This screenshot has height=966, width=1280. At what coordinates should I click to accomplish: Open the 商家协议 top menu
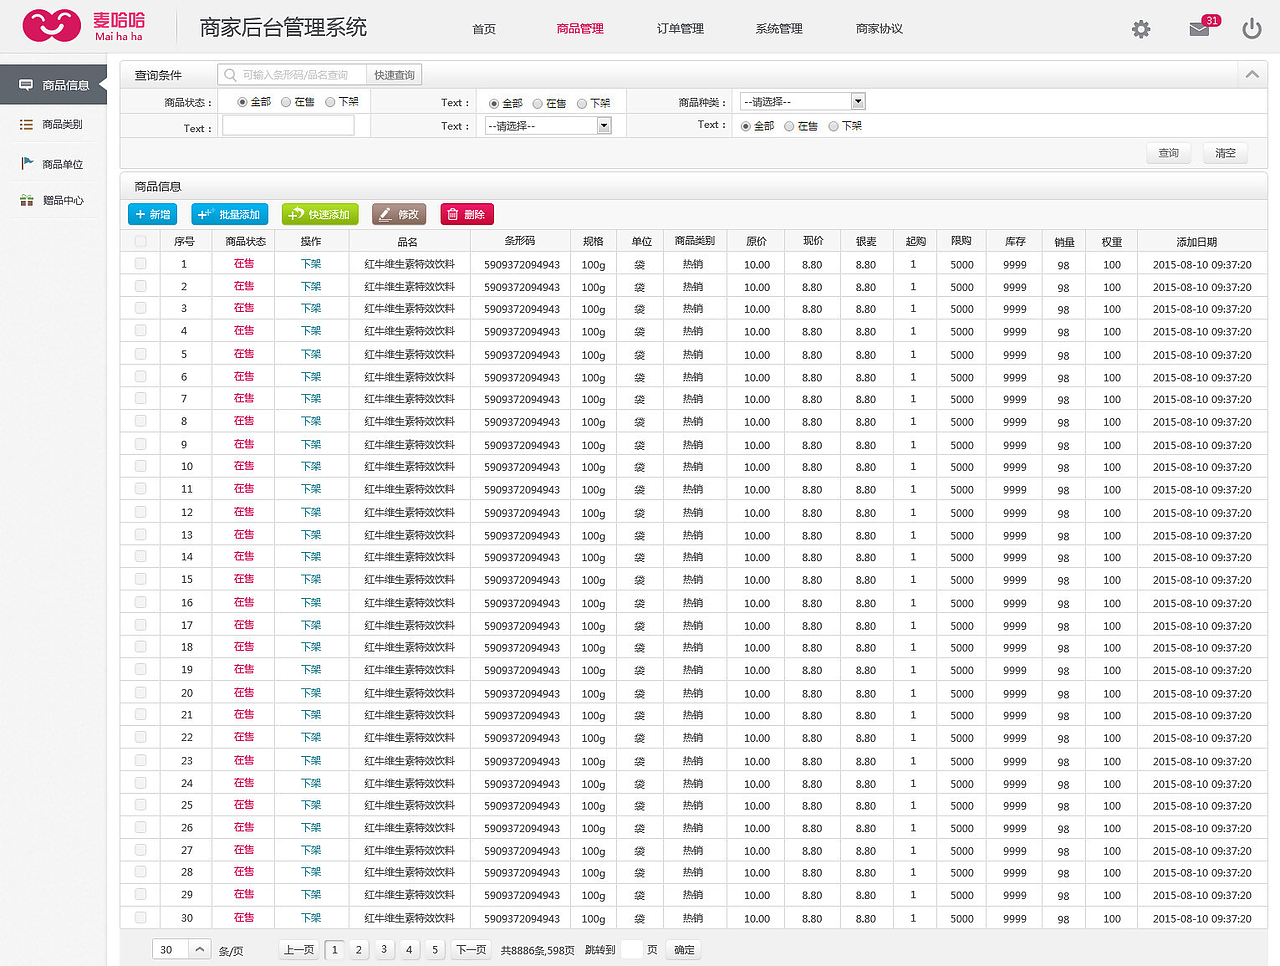pyautogui.click(x=879, y=29)
